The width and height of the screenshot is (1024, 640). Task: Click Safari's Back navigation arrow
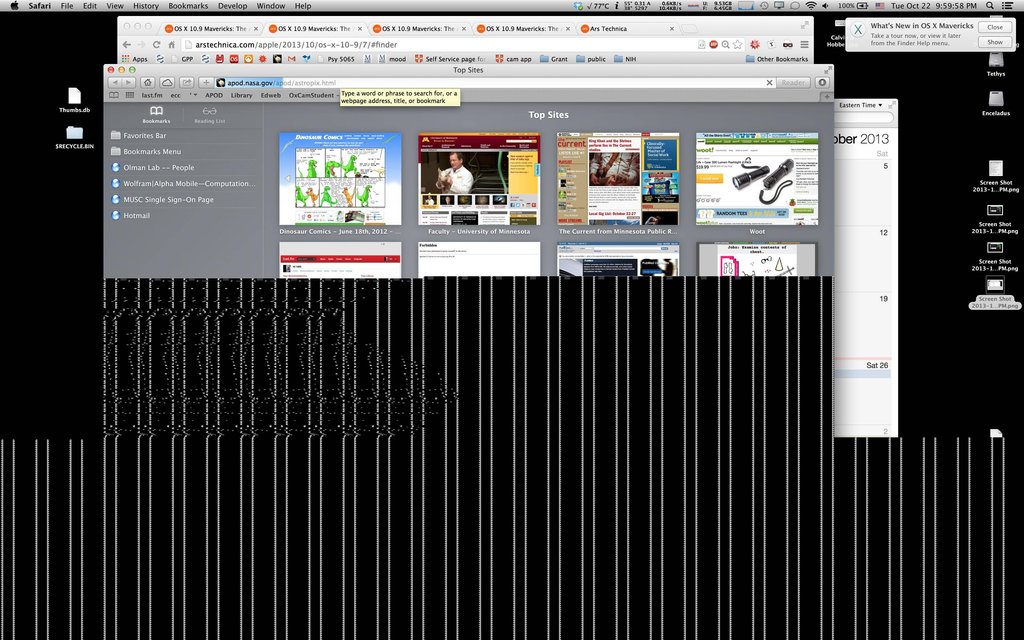(x=115, y=83)
